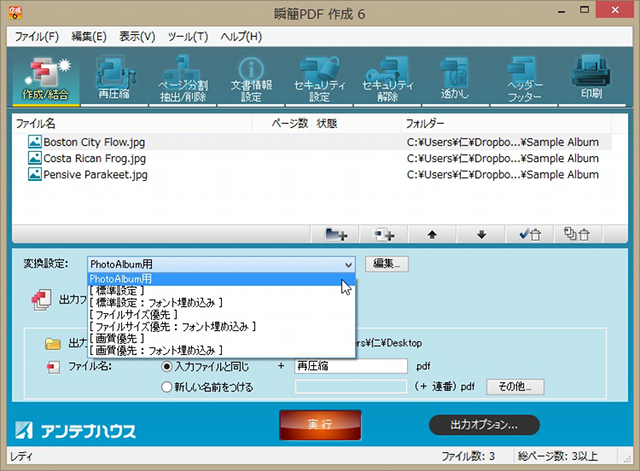Click the image icon beside Boston City Flow.jpg

click(35, 142)
